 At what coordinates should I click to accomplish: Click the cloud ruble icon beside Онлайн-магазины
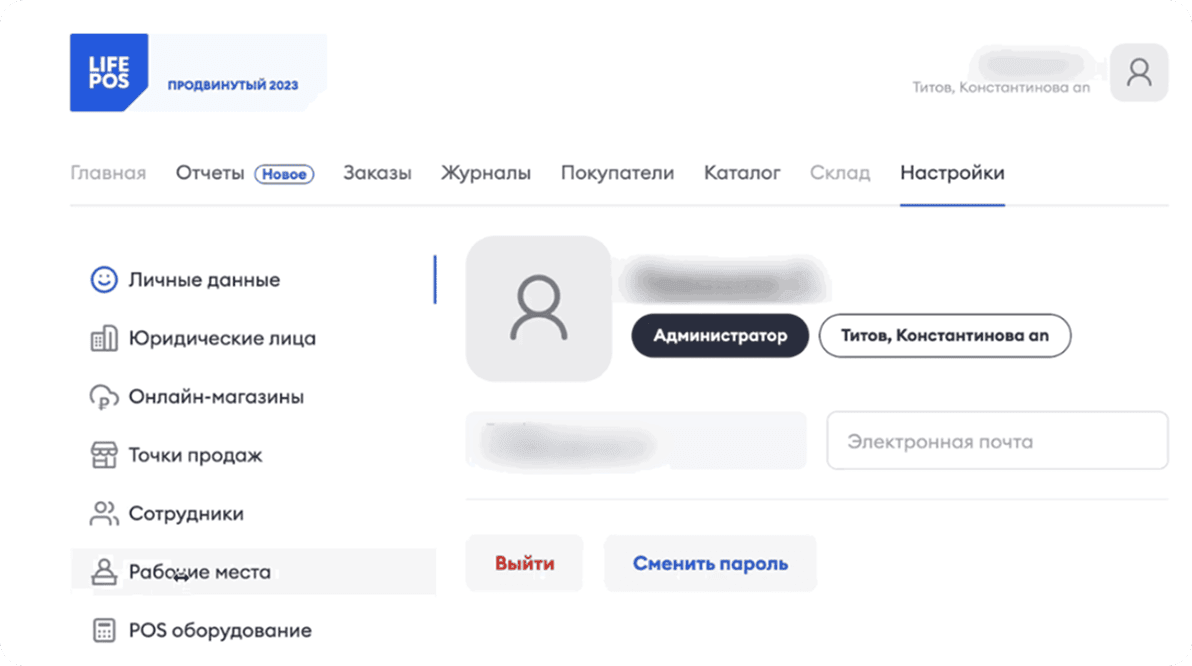coord(104,397)
